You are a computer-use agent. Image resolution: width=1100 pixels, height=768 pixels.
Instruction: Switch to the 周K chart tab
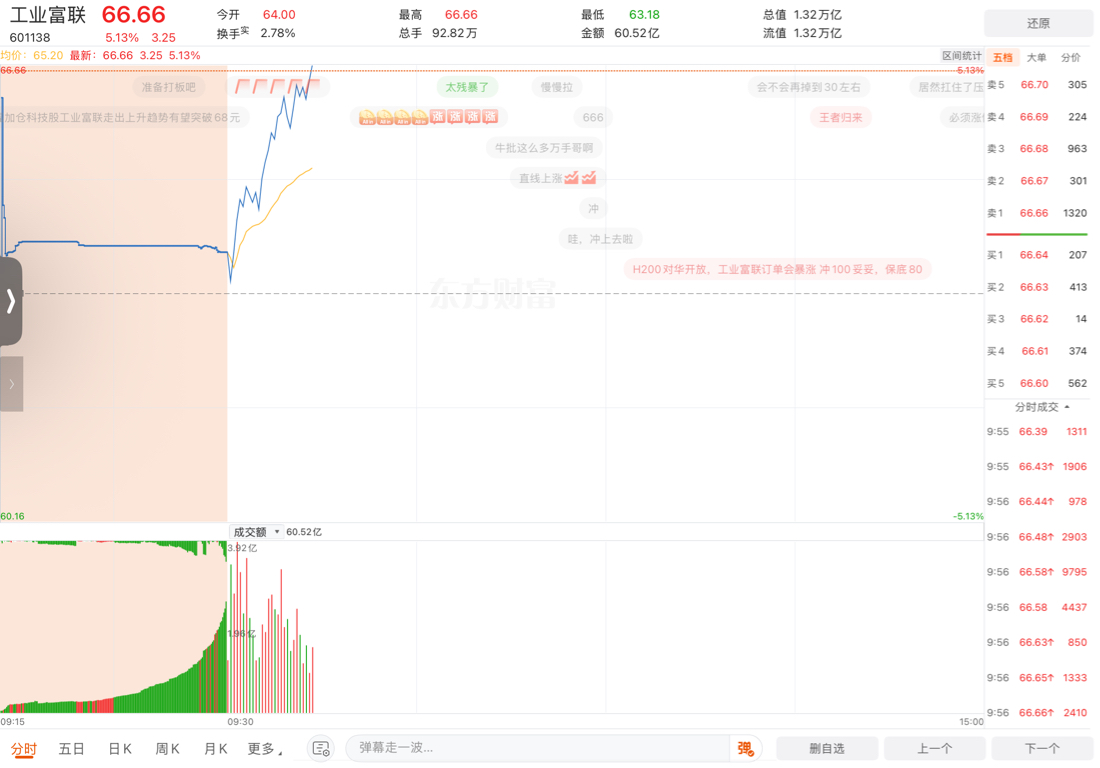coord(167,749)
